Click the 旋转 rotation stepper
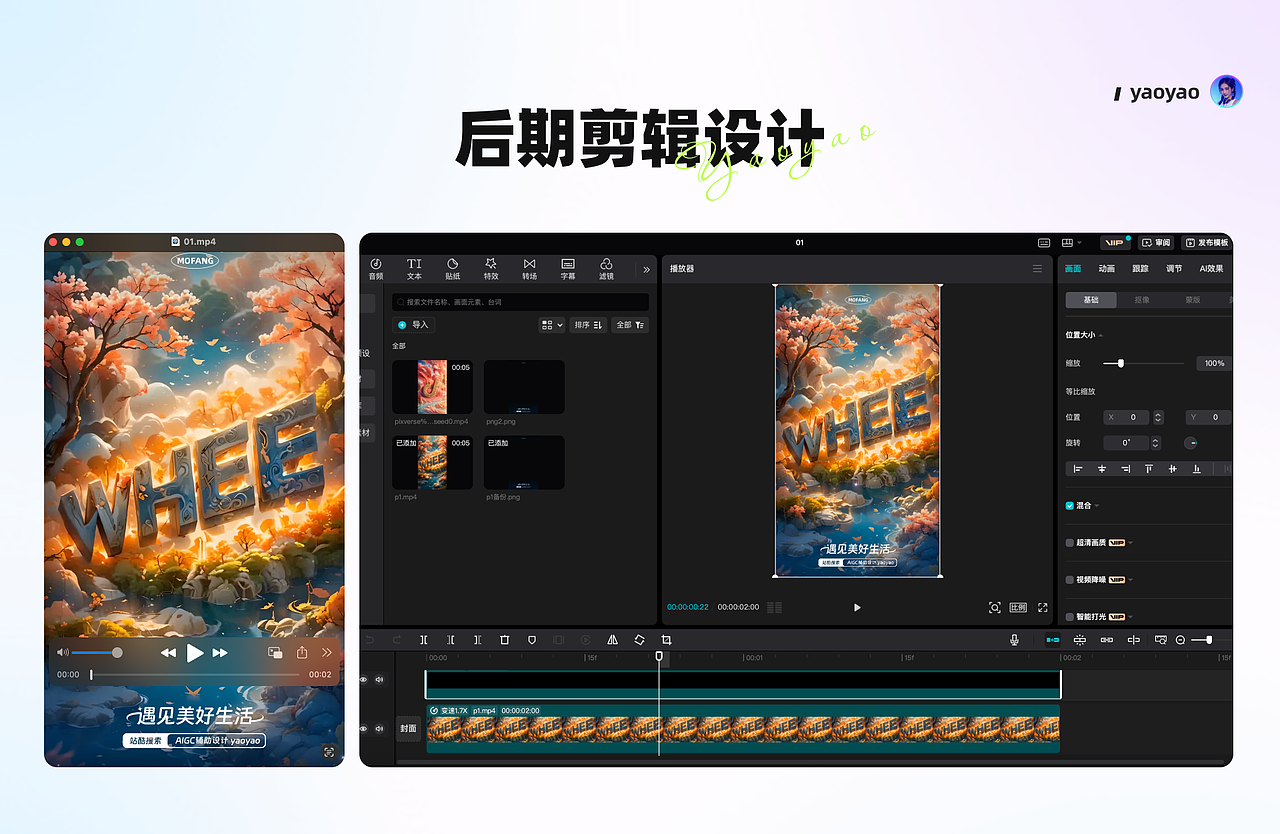This screenshot has width=1280, height=834. coord(1156,442)
